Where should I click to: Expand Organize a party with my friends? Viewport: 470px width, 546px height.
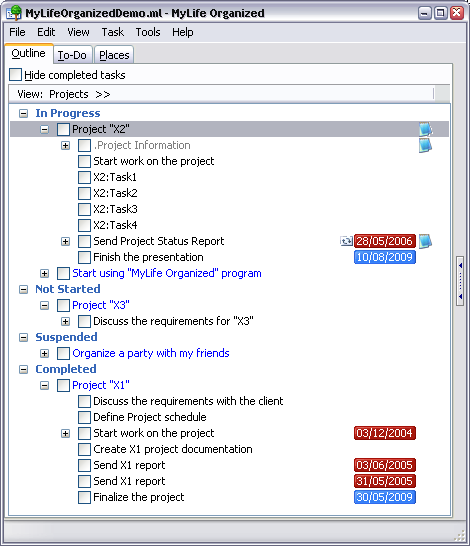[x=45, y=354]
